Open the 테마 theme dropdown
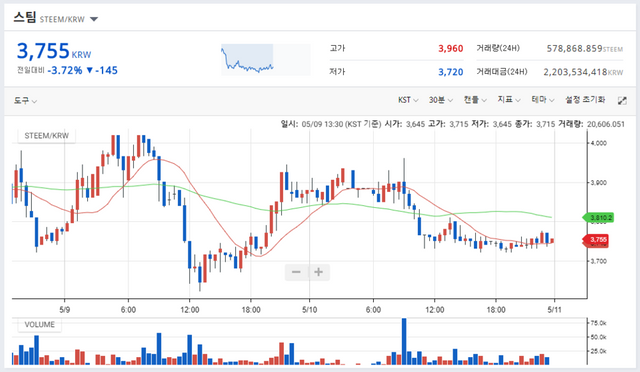Image resolution: width=640 pixels, height=372 pixels. 542,100
